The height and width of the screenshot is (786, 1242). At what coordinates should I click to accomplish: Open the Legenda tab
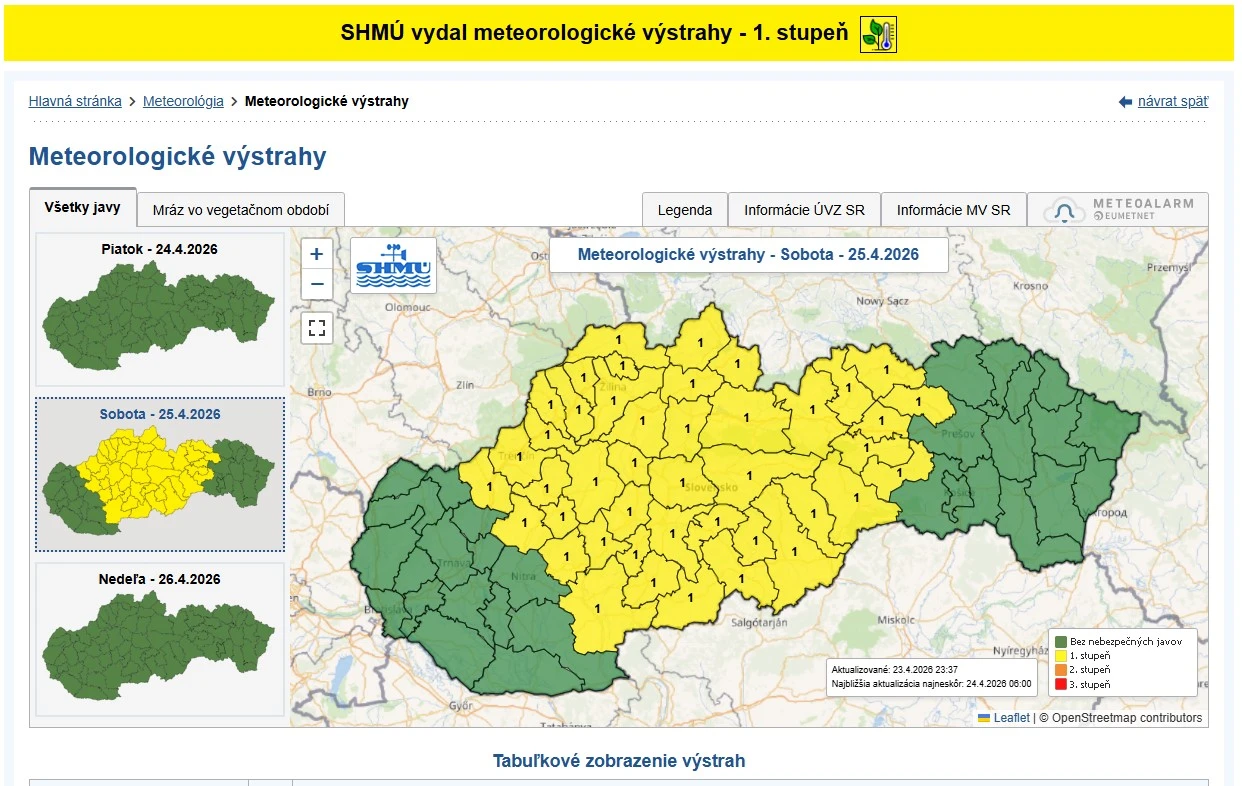[684, 210]
